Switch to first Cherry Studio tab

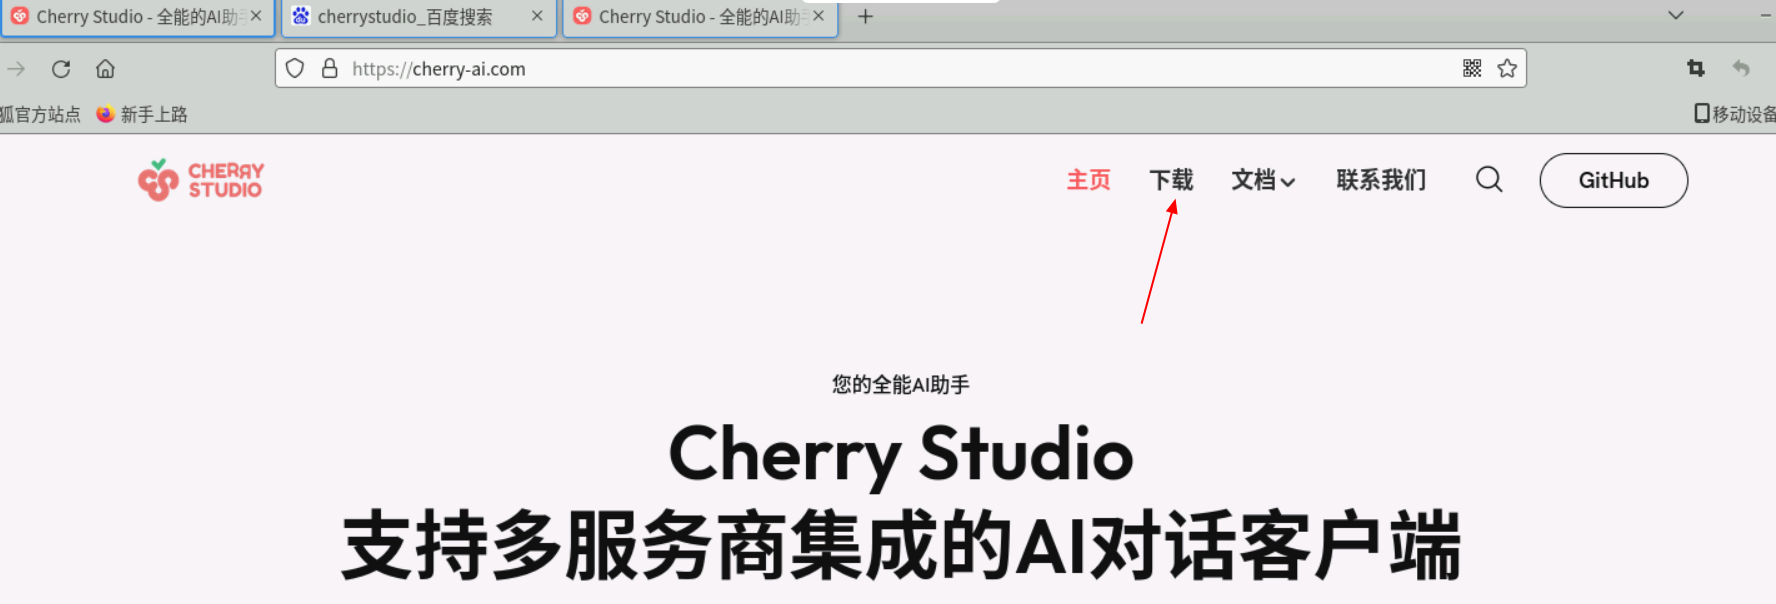137,18
